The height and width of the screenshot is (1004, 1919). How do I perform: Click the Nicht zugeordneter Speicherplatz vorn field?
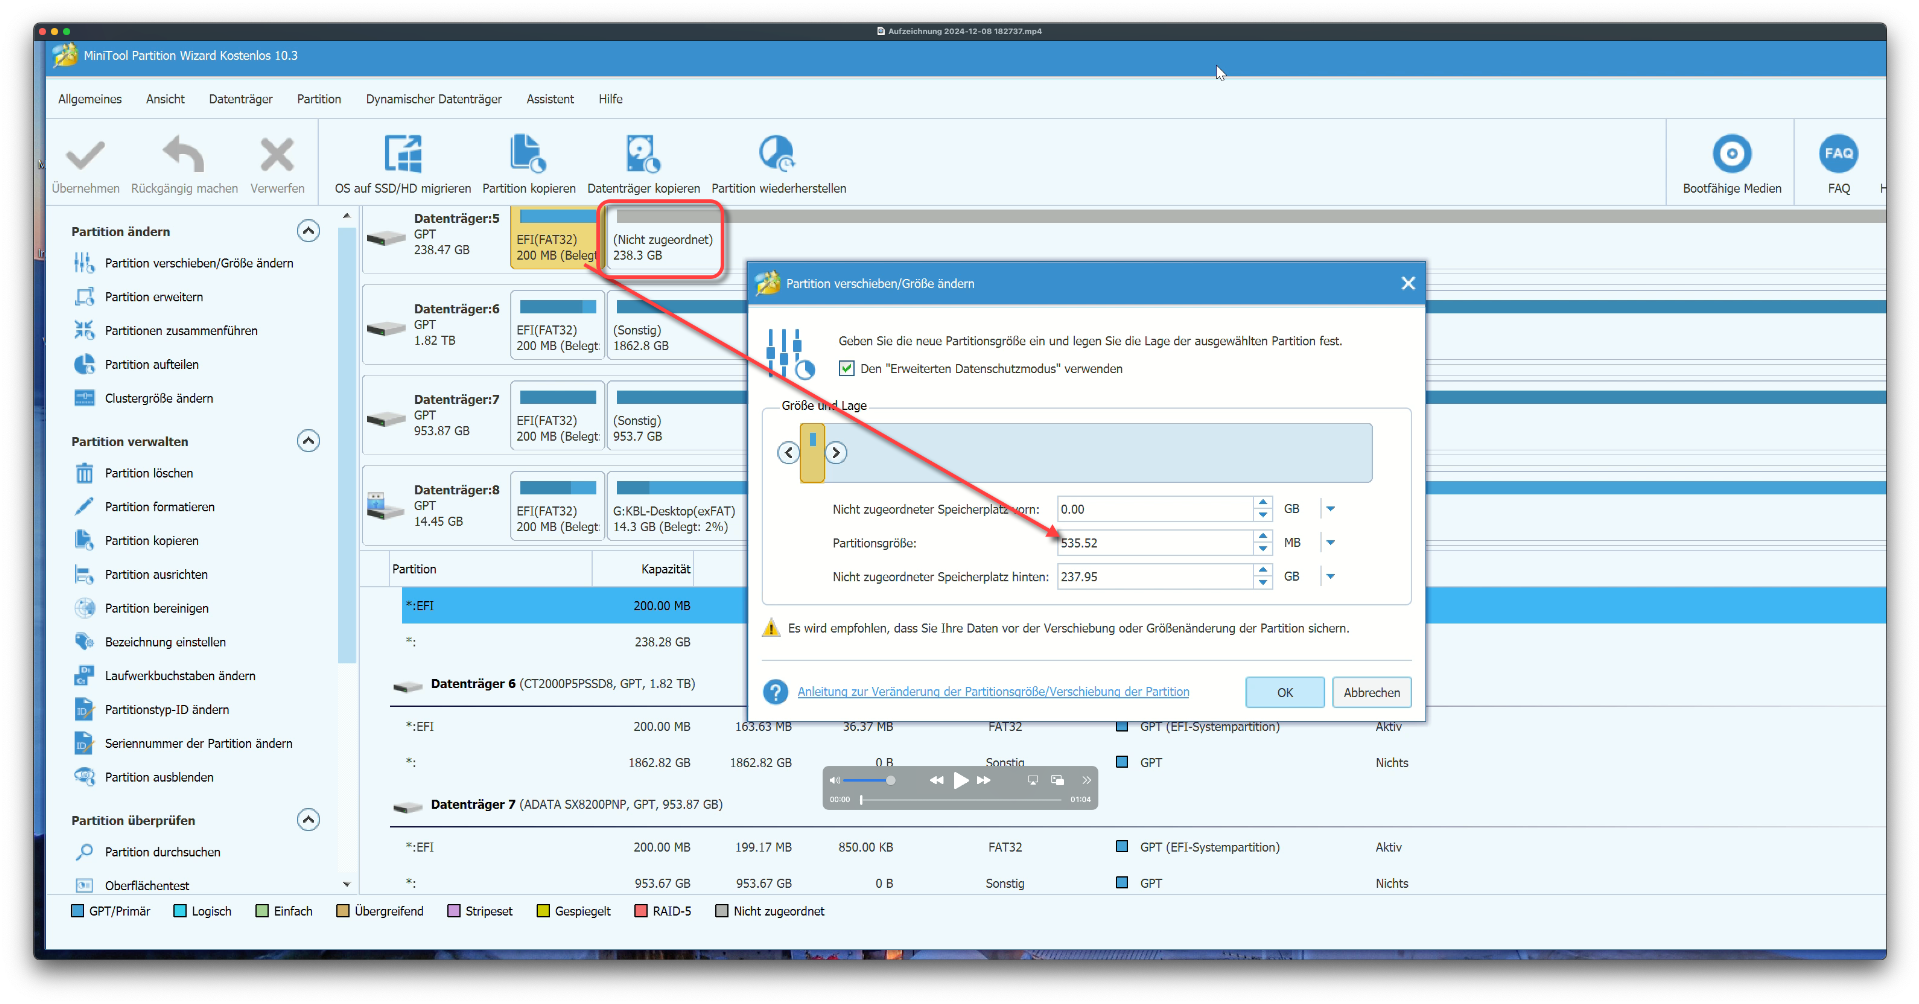[x=1155, y=509]
